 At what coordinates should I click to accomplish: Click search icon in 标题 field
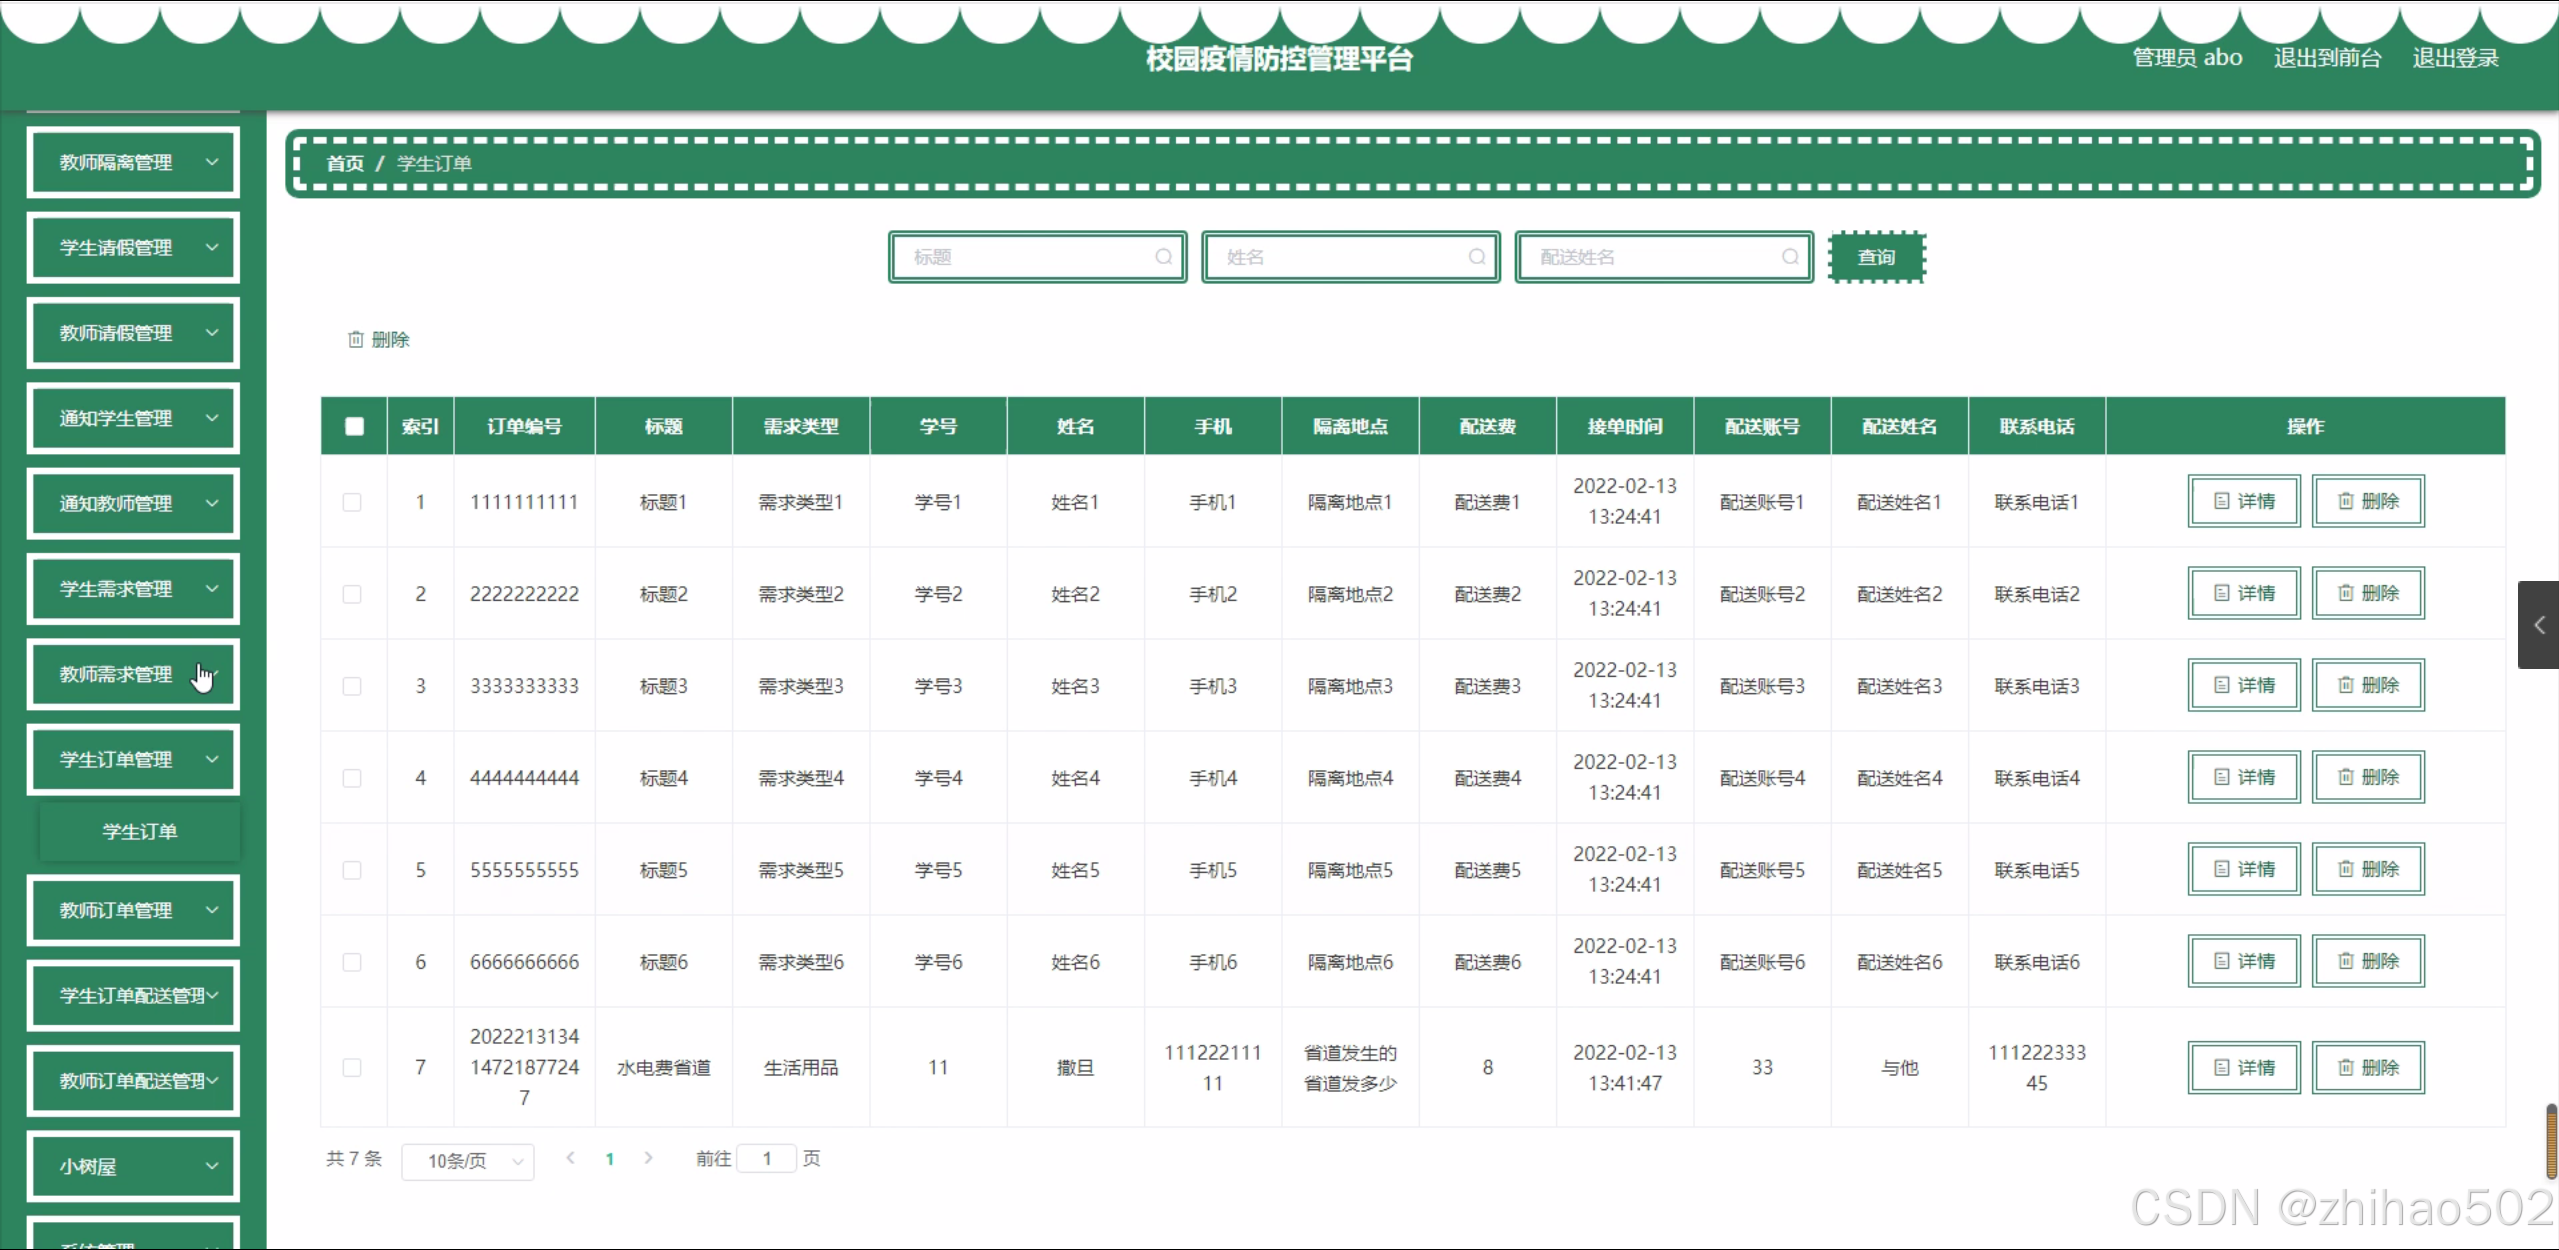(x=1163, y=257)
